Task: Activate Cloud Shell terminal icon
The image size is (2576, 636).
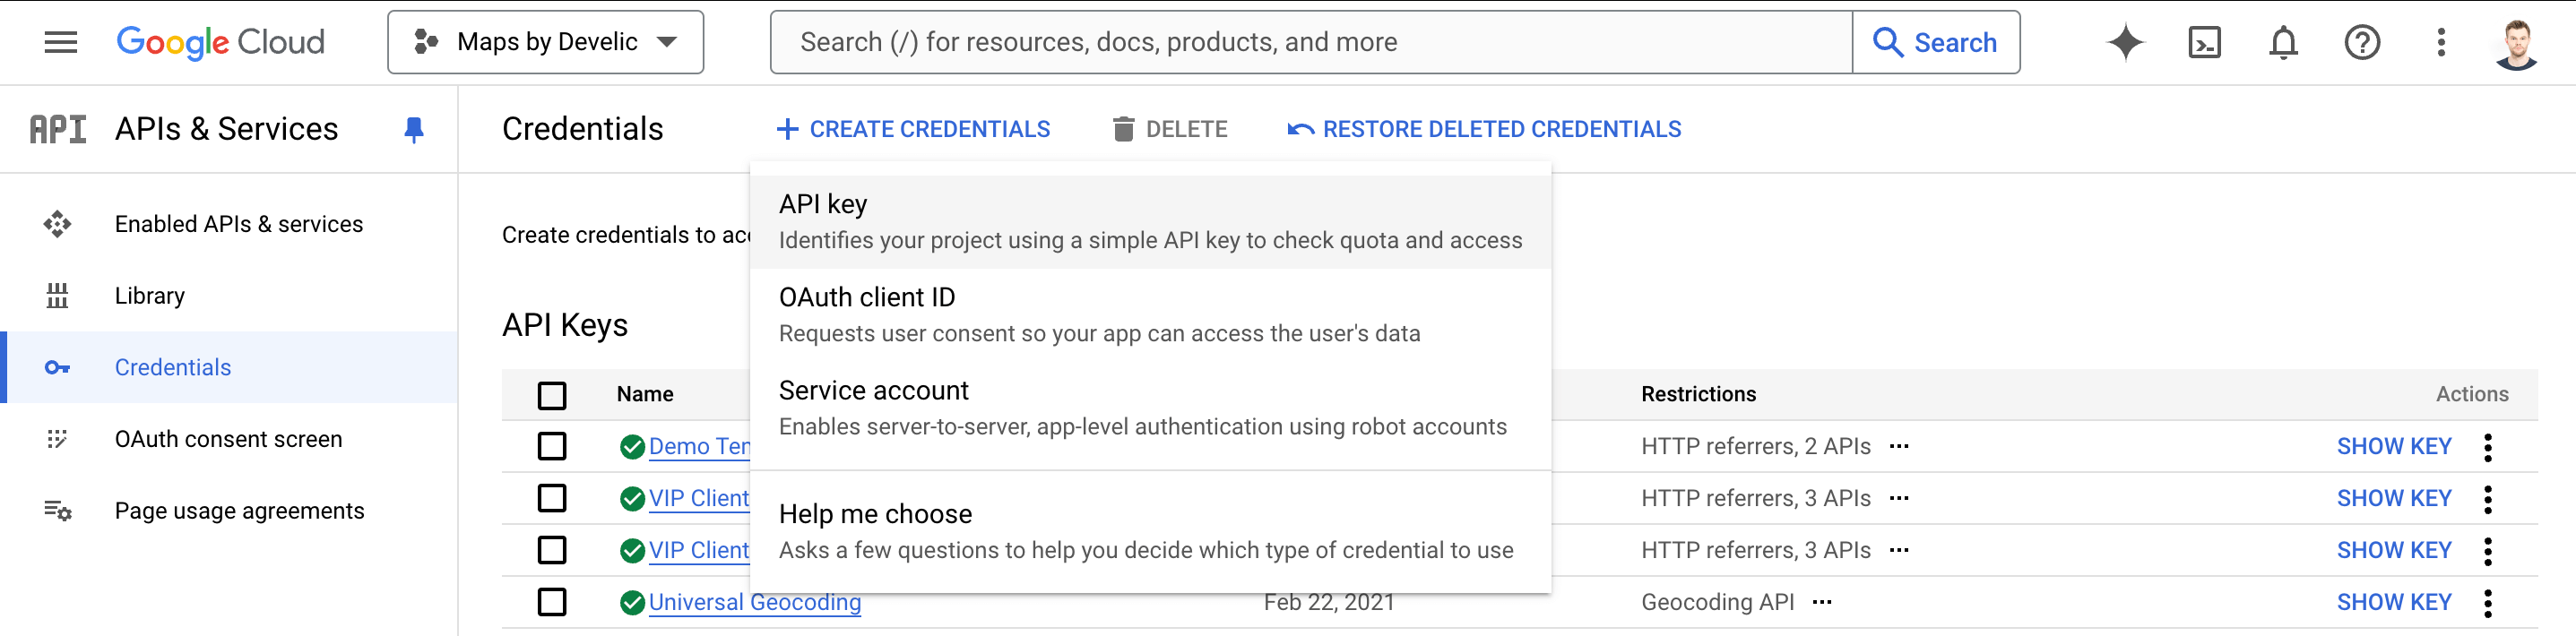Action: click(2204, 42)
